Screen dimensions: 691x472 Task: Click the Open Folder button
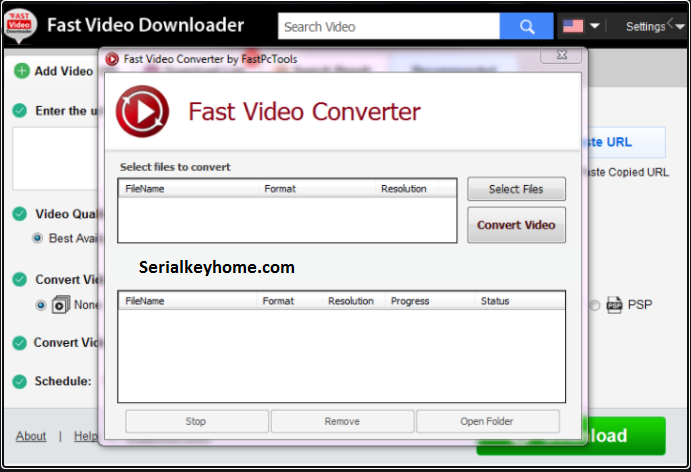[487, 421]
